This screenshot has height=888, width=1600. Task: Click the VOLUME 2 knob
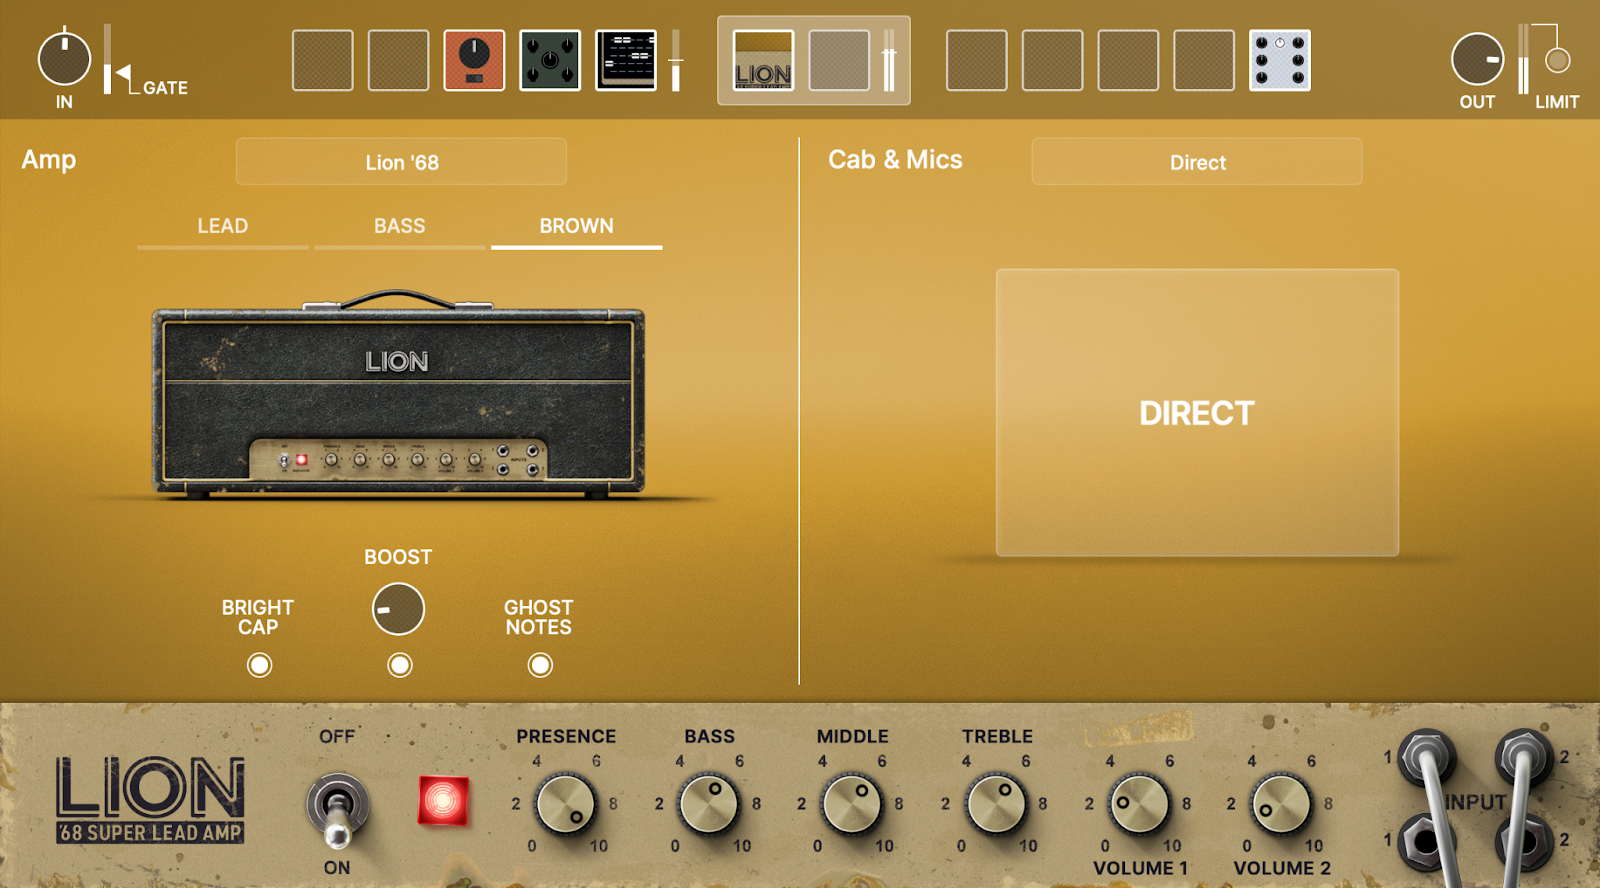(1281, 804)
